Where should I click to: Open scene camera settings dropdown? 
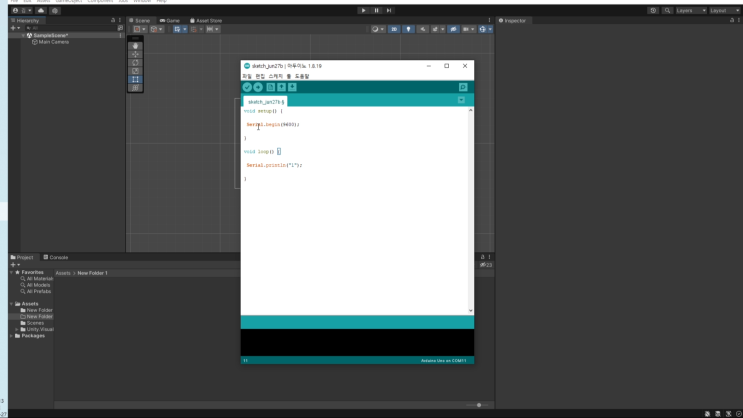click(468, 29)
